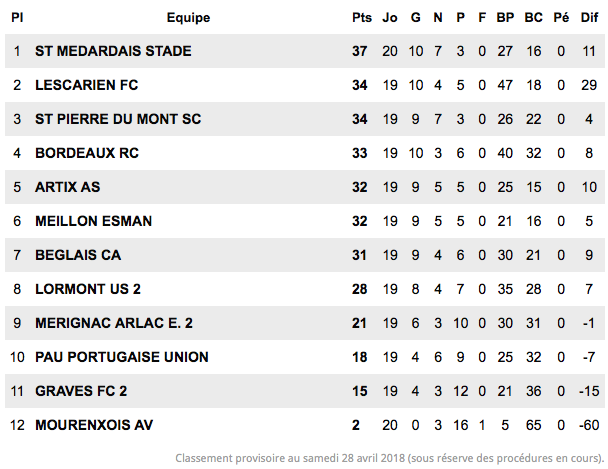Click the Pts column header
The width and height of the screenshot is (608, 469).
point(362,18)
